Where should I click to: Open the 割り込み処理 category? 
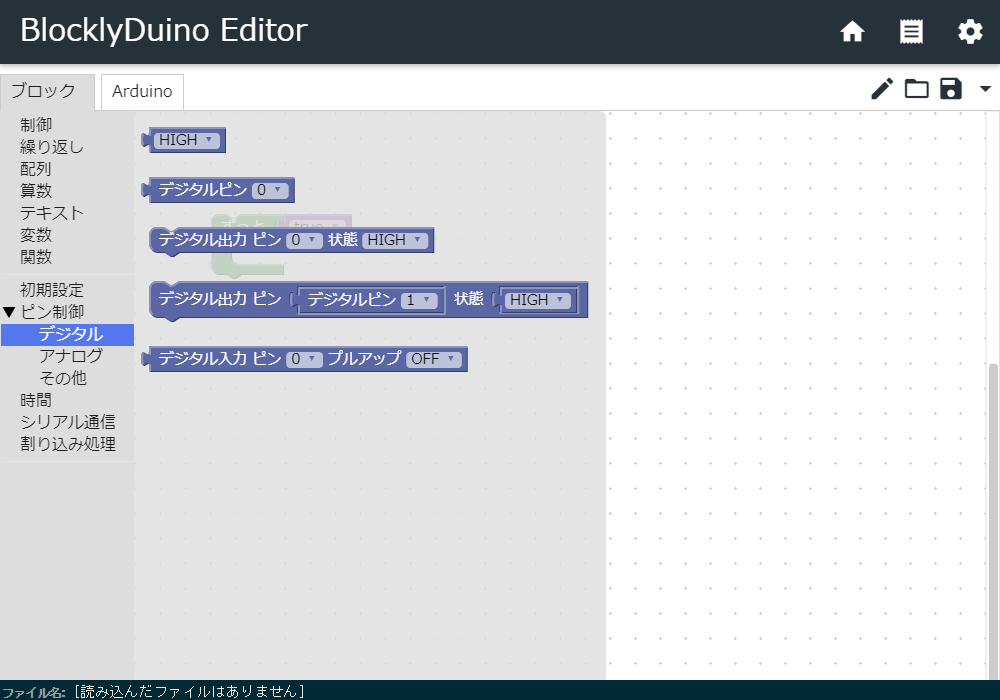[x=67, y=444]
